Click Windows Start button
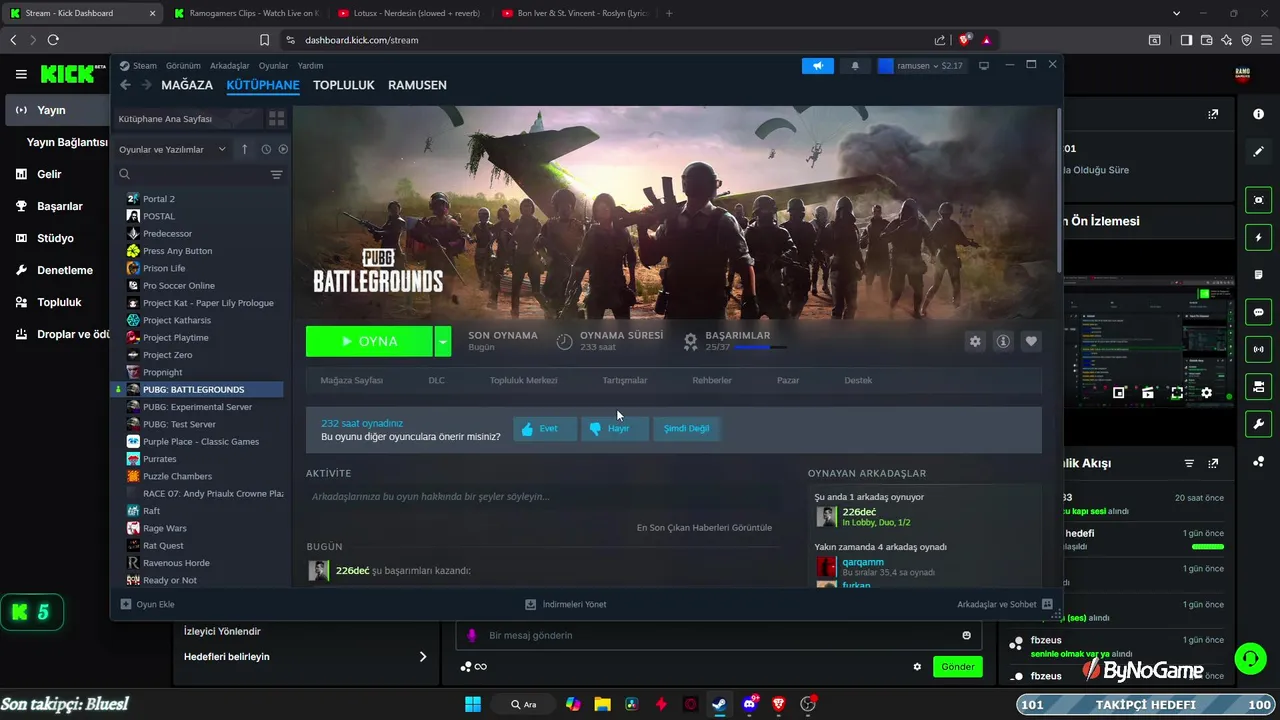The width and height of the screenshot is (1280, 720). click(473, 704)
